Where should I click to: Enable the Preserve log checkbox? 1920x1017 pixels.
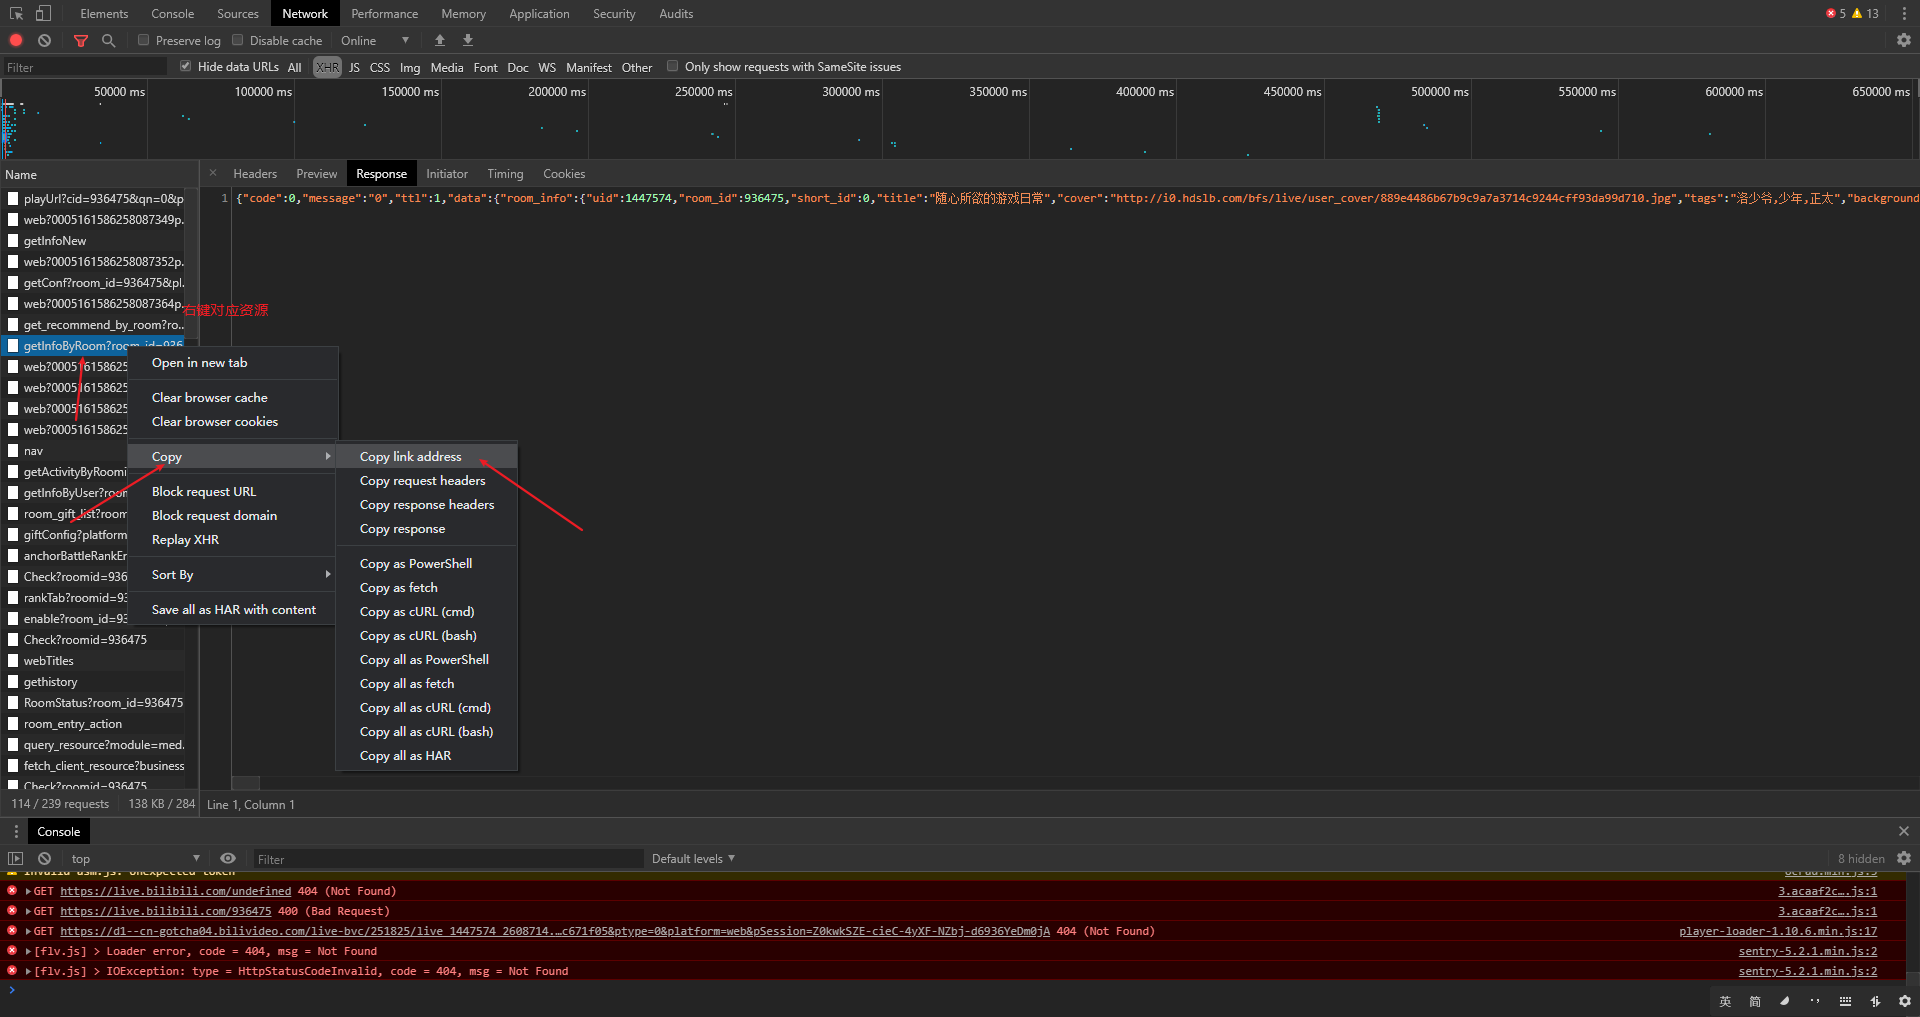[x=144, y=40]
